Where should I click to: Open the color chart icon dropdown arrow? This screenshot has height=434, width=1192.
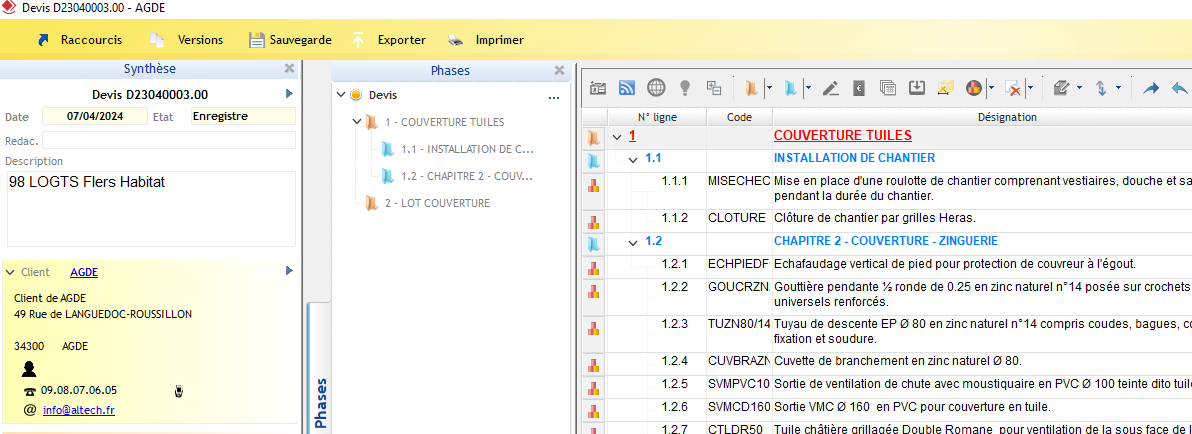point(989,88)
